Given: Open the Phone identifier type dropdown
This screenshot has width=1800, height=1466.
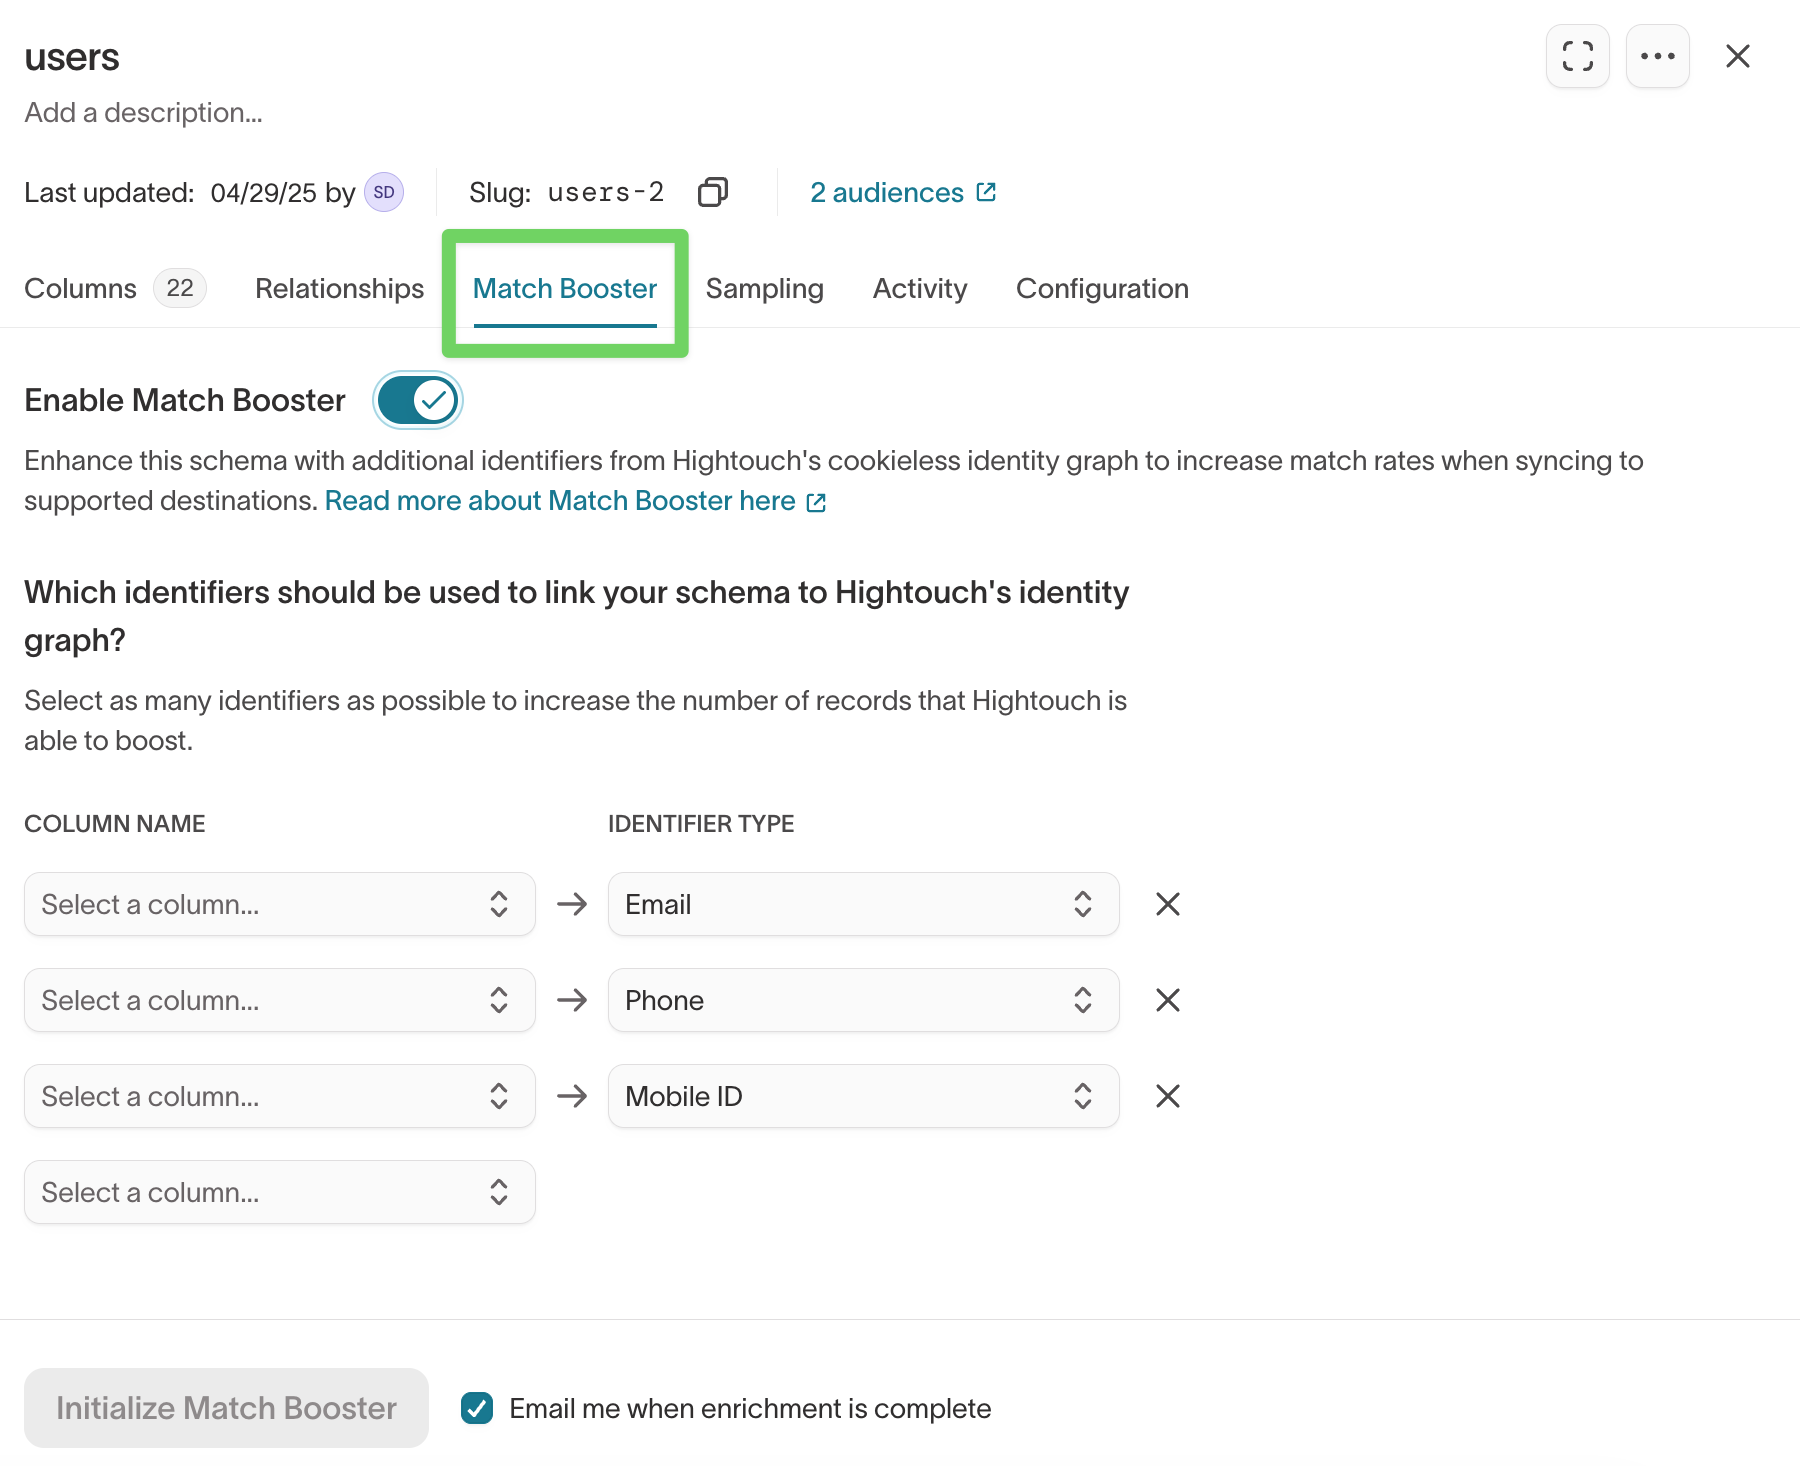Looking at the screenshot, I should pyautogui.click(x=862, y=1000).
